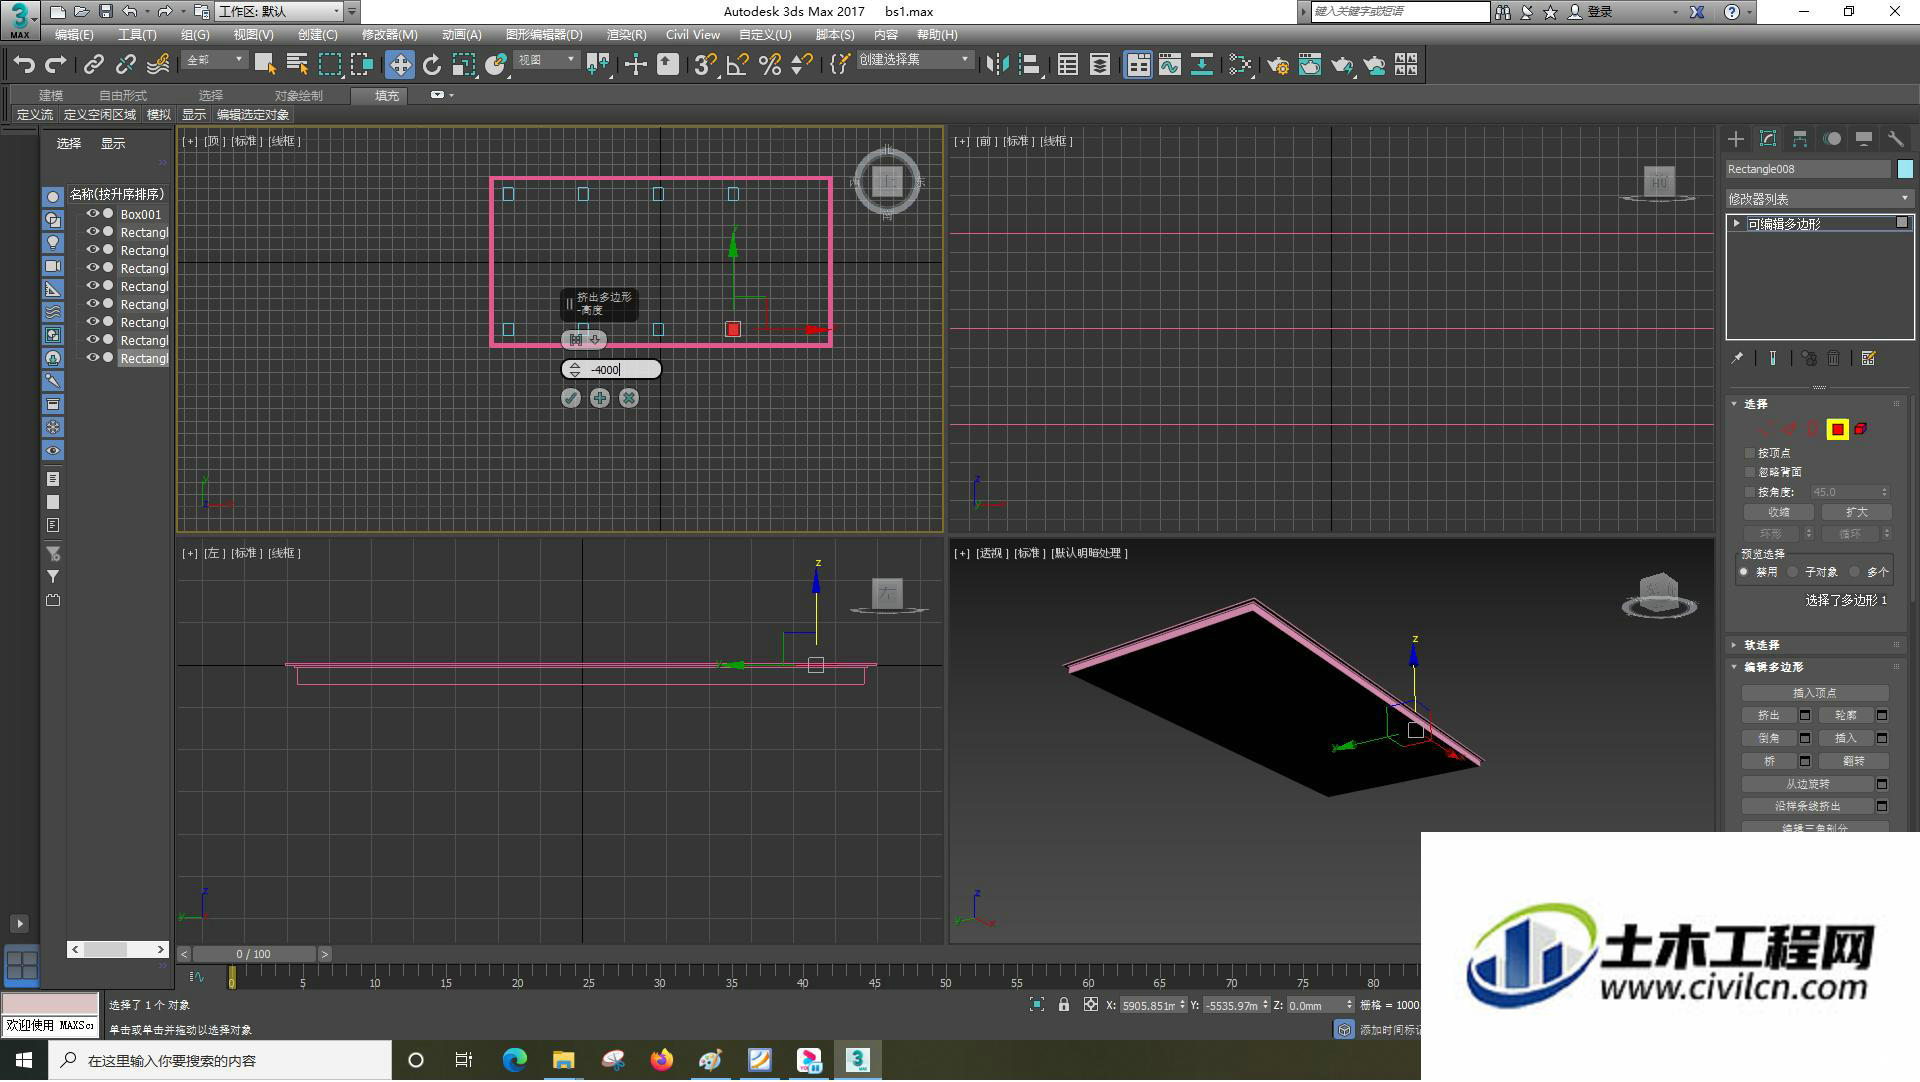Click the Select Object tool
The height and width of the screenshot is (1082, 1920).
265,65
